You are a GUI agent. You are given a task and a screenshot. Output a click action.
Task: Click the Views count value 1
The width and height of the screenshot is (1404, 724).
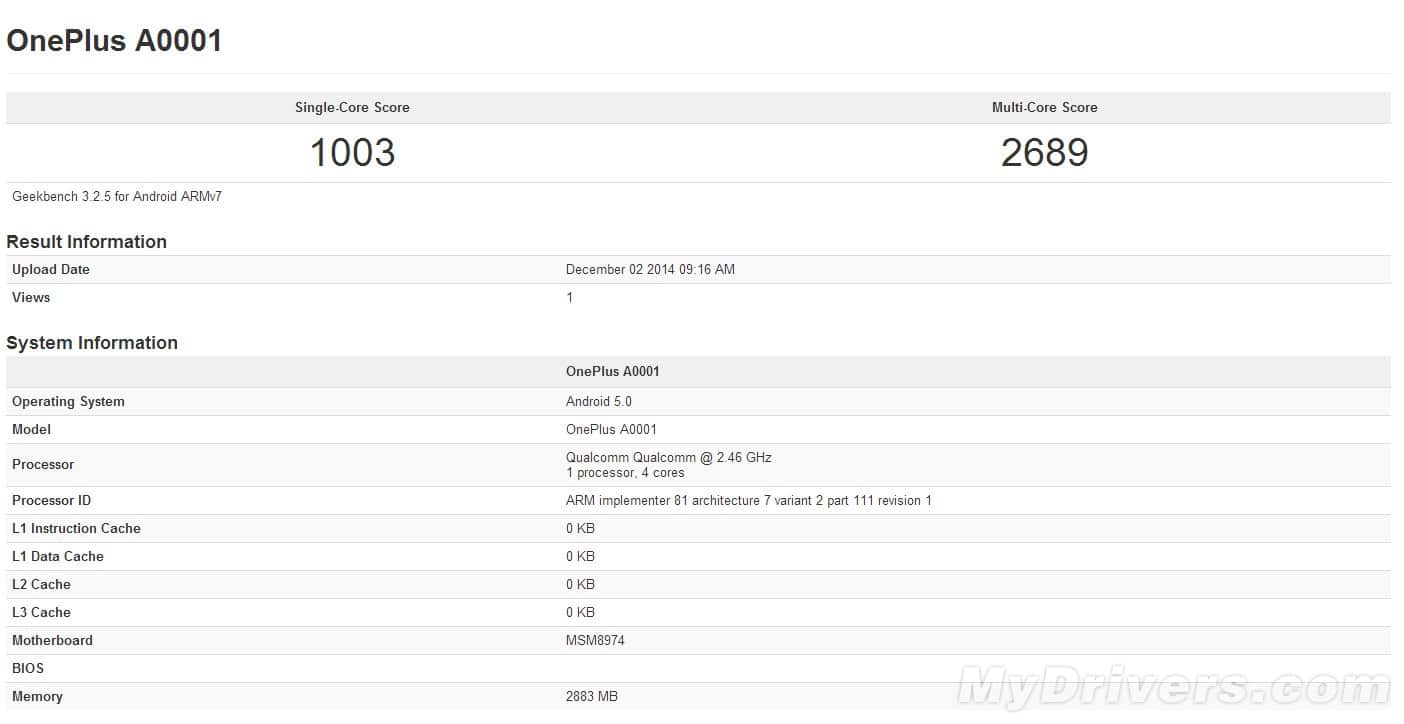pyautogui.click(x=569, y=297)
